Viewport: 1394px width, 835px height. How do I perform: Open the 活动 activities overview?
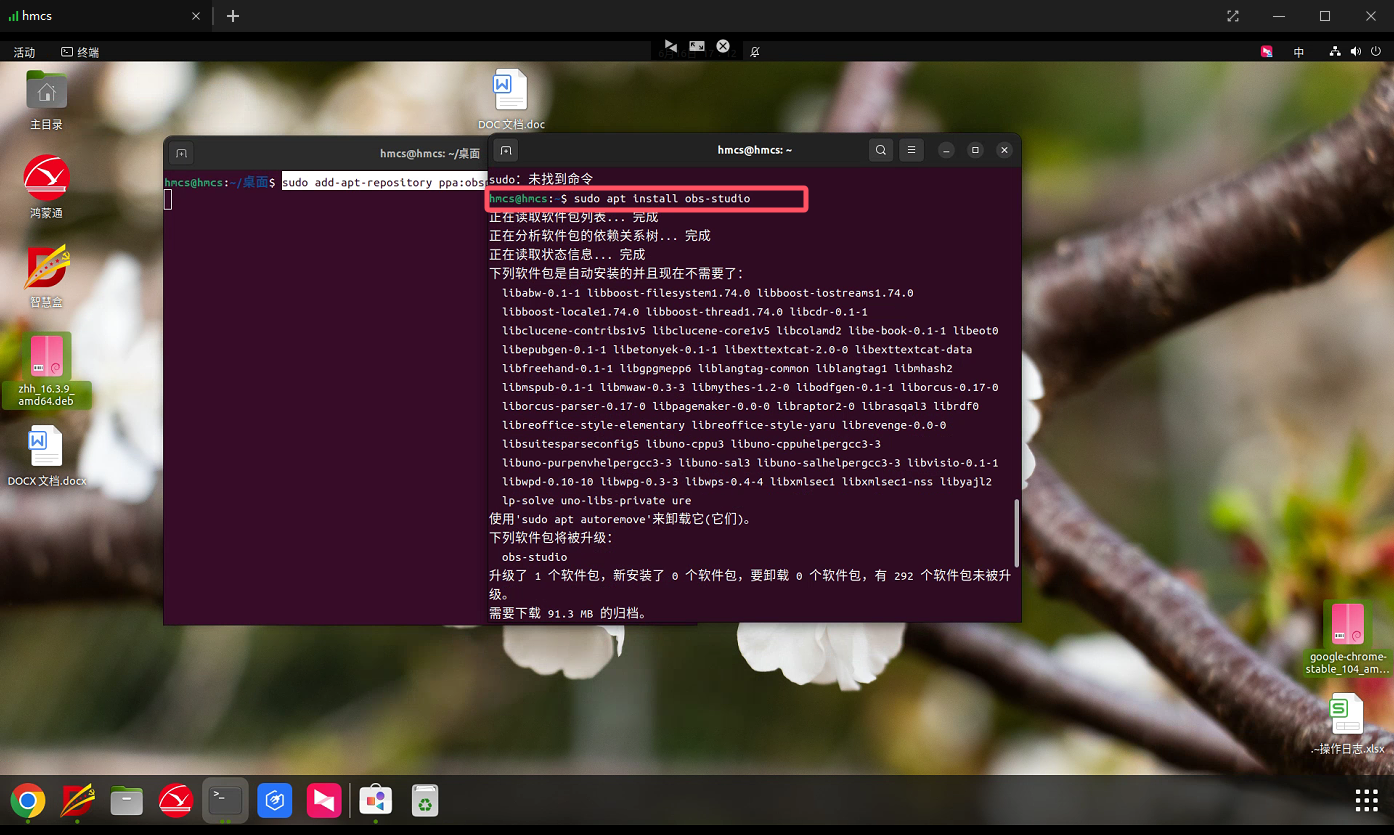24,52
